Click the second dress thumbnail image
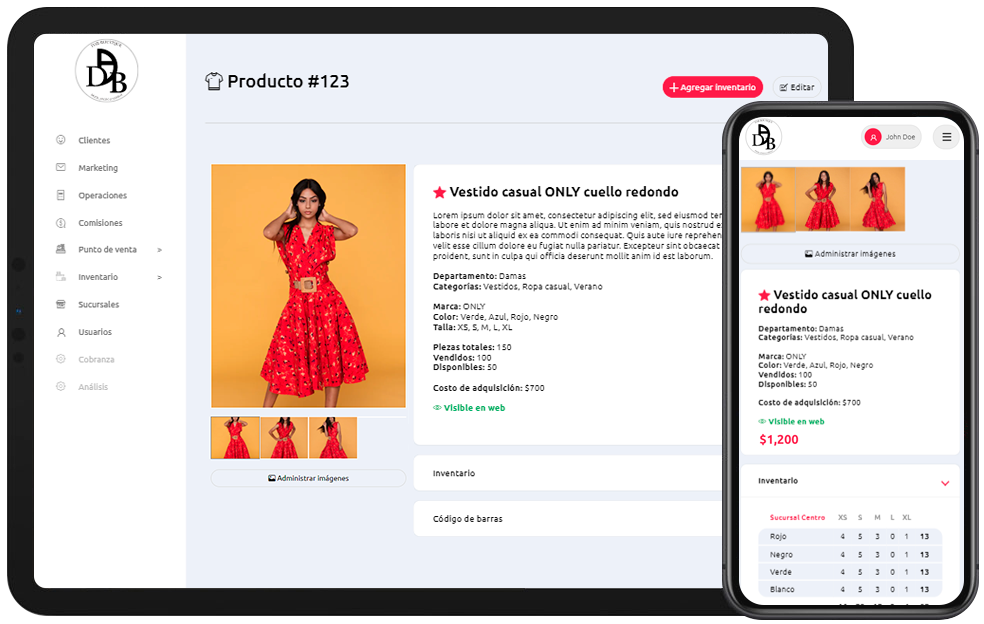This screenshot has height=624, width=984. (284, 436)
